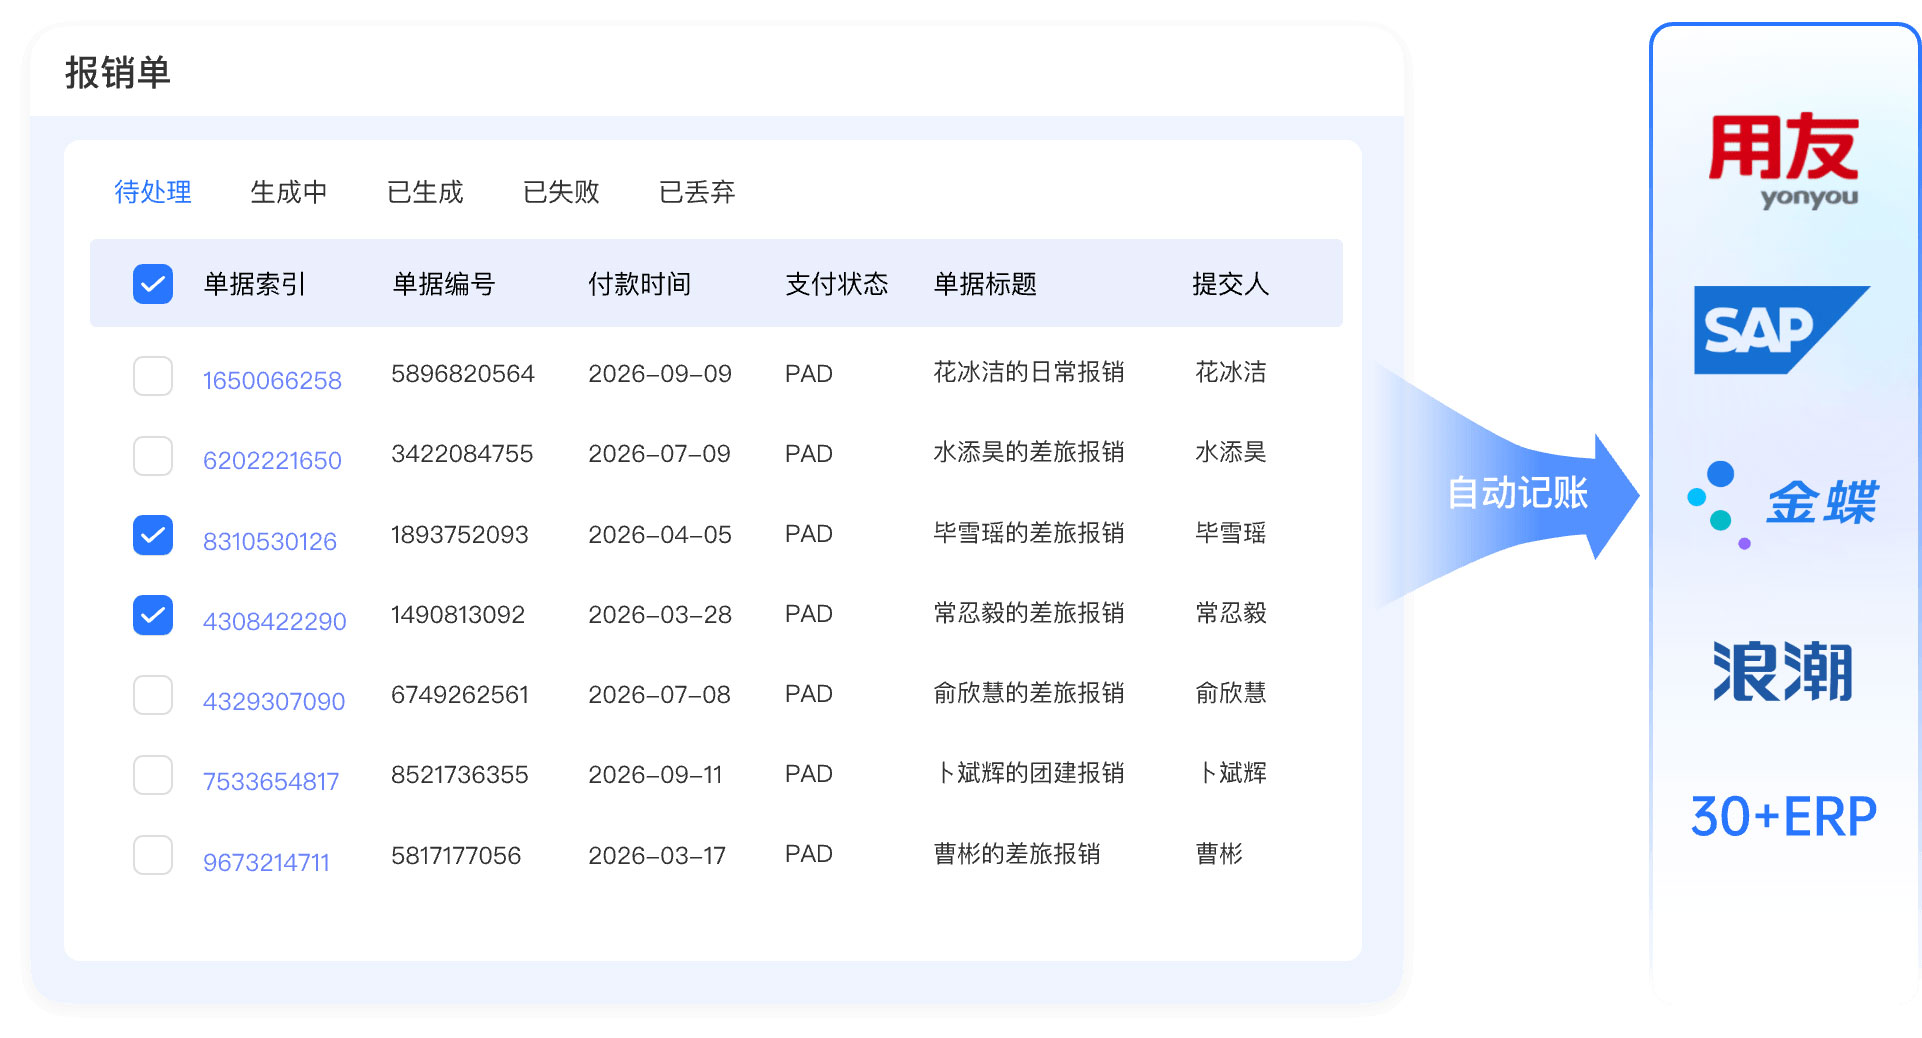Click the SAP logo
The image size is (1922, 1038).
point(1782,330)
